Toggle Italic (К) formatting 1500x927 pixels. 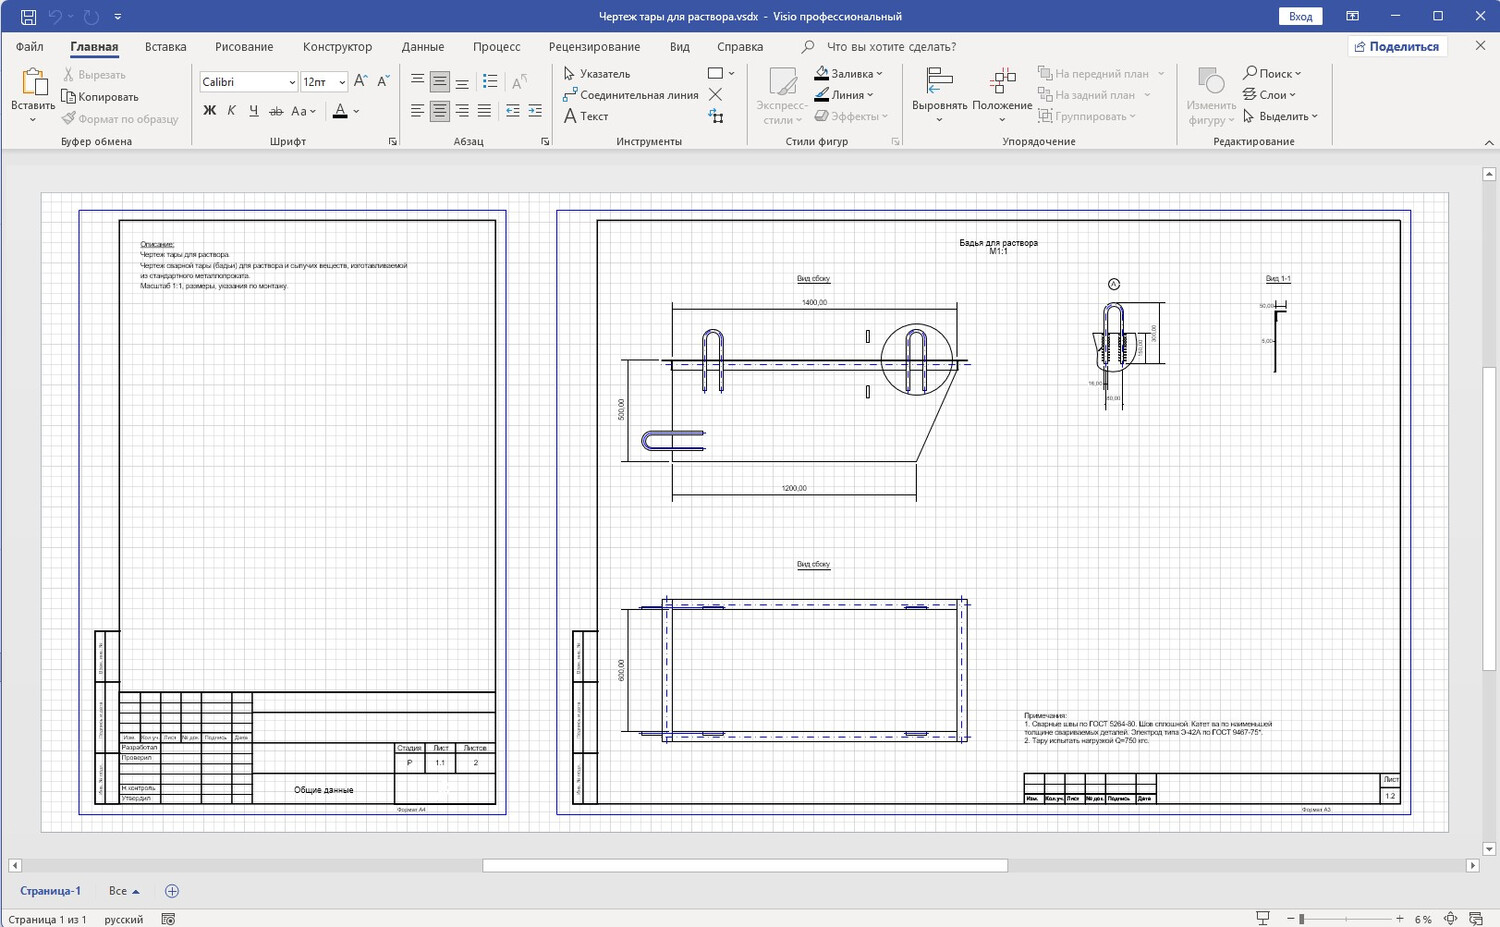231,111
